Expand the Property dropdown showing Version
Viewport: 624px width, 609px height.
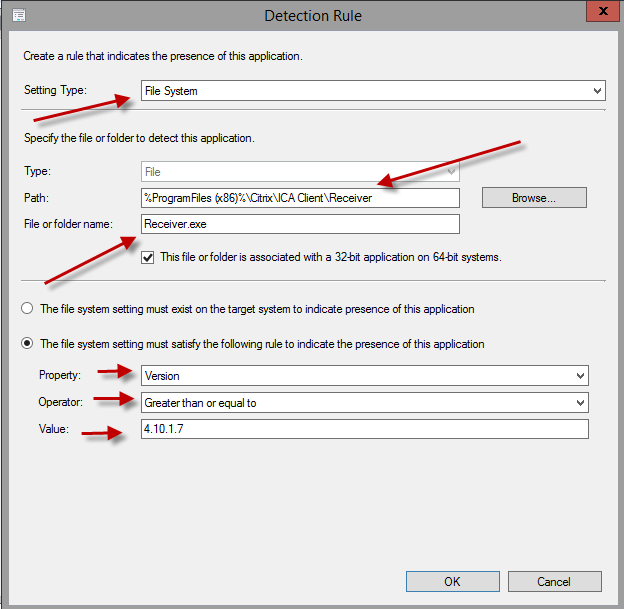pos(364,375)
